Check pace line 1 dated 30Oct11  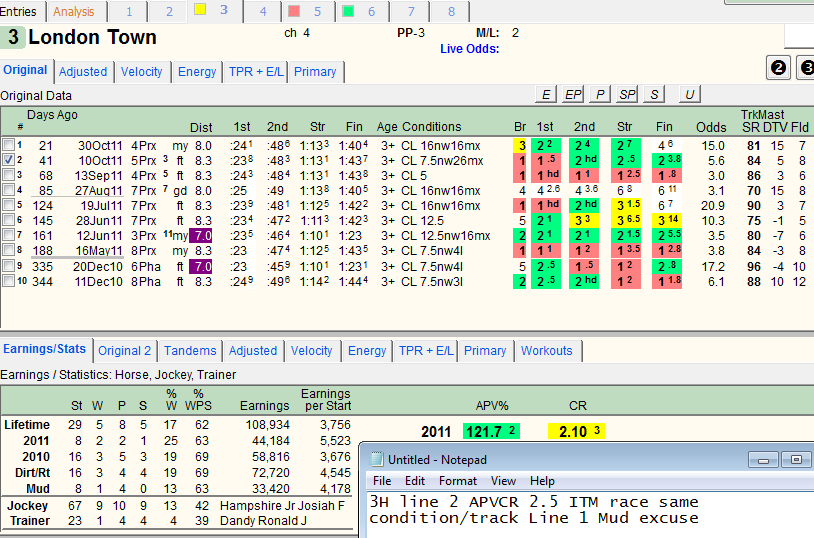coord(8,144)
